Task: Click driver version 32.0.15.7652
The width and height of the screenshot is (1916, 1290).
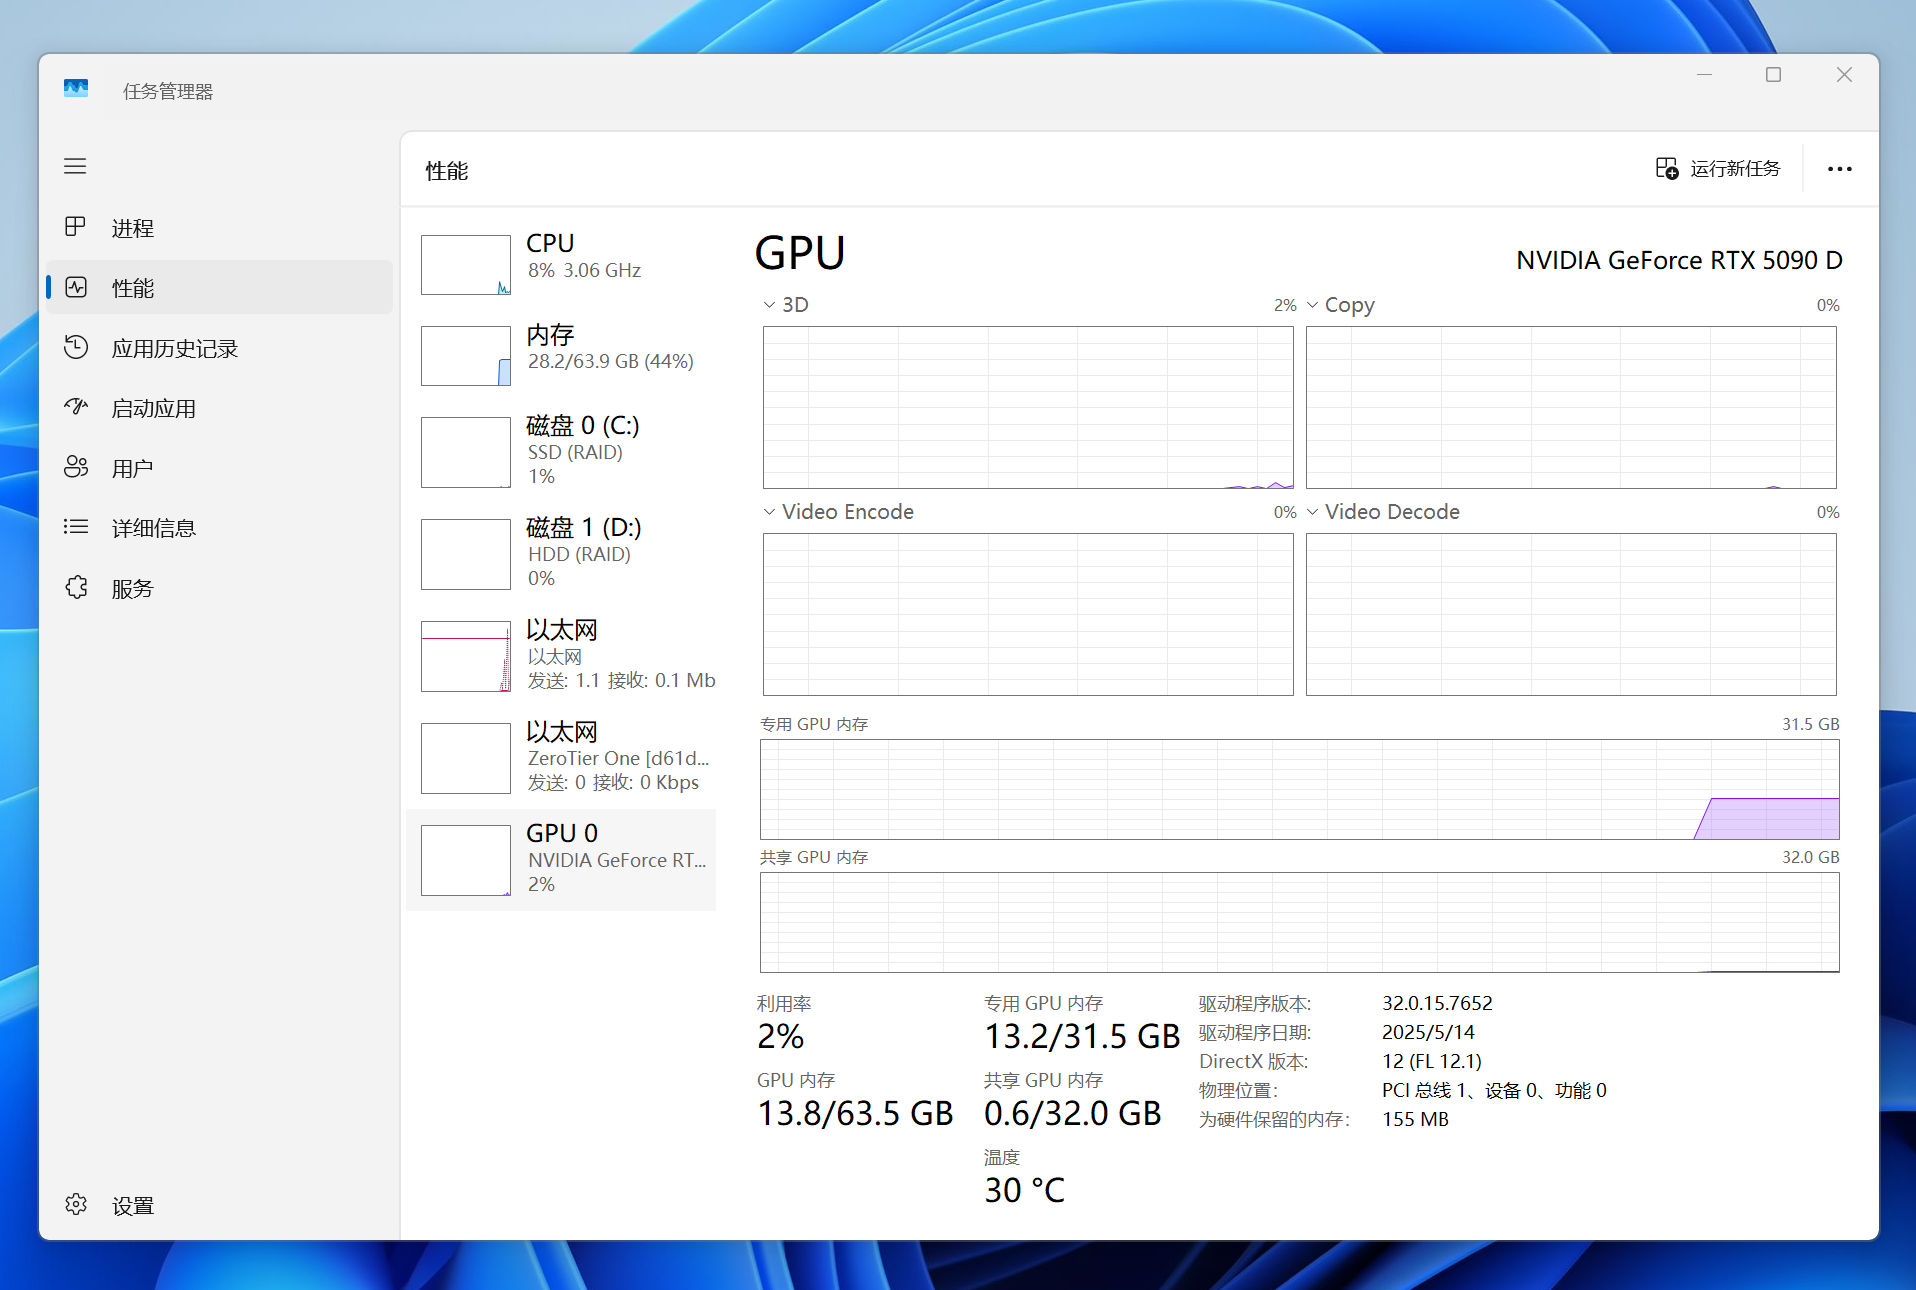Action: click(1437, 1003)
